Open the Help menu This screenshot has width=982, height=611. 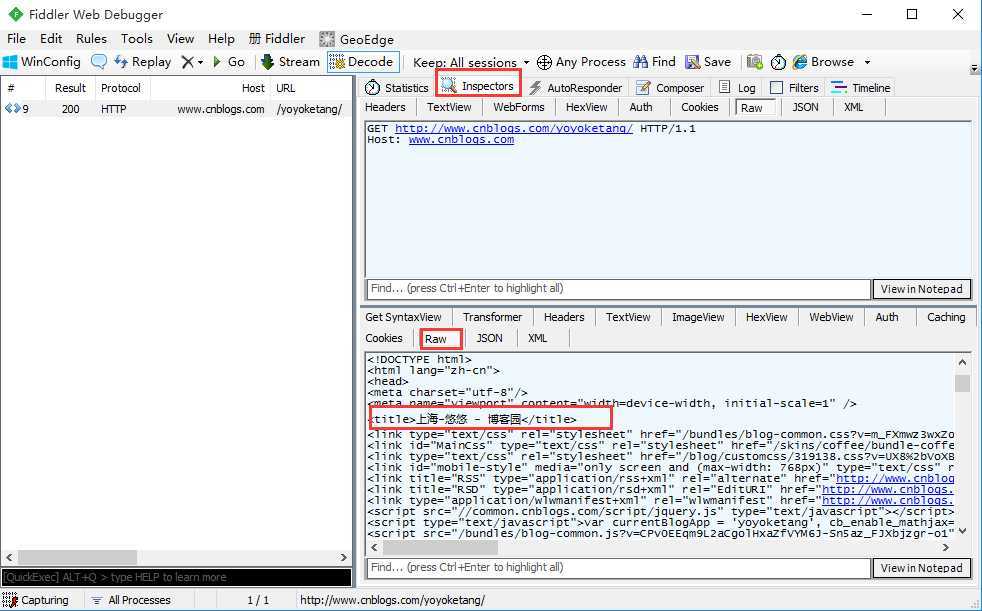[x=221, y=39]
